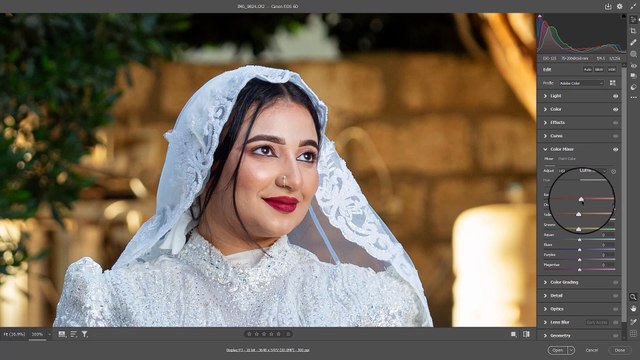Toggle Color panel visibility eye
The width and height of the screenshot is (640, 360).
[615, 109]
